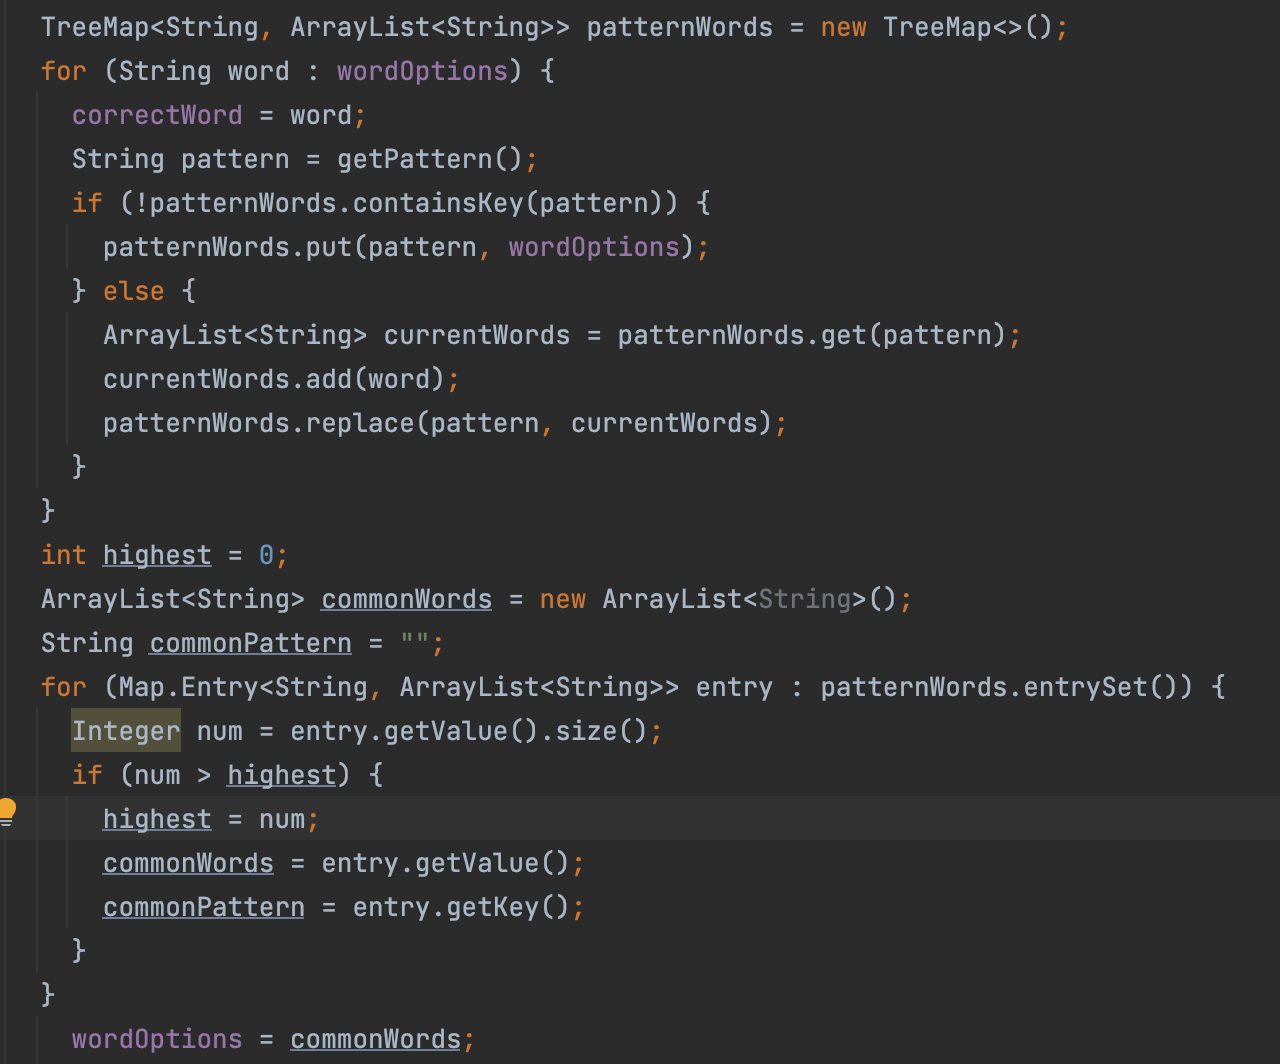Click the empty string literal for commonPattern
This screenshot has width=1280, height=1064.
tap(415, 643)
